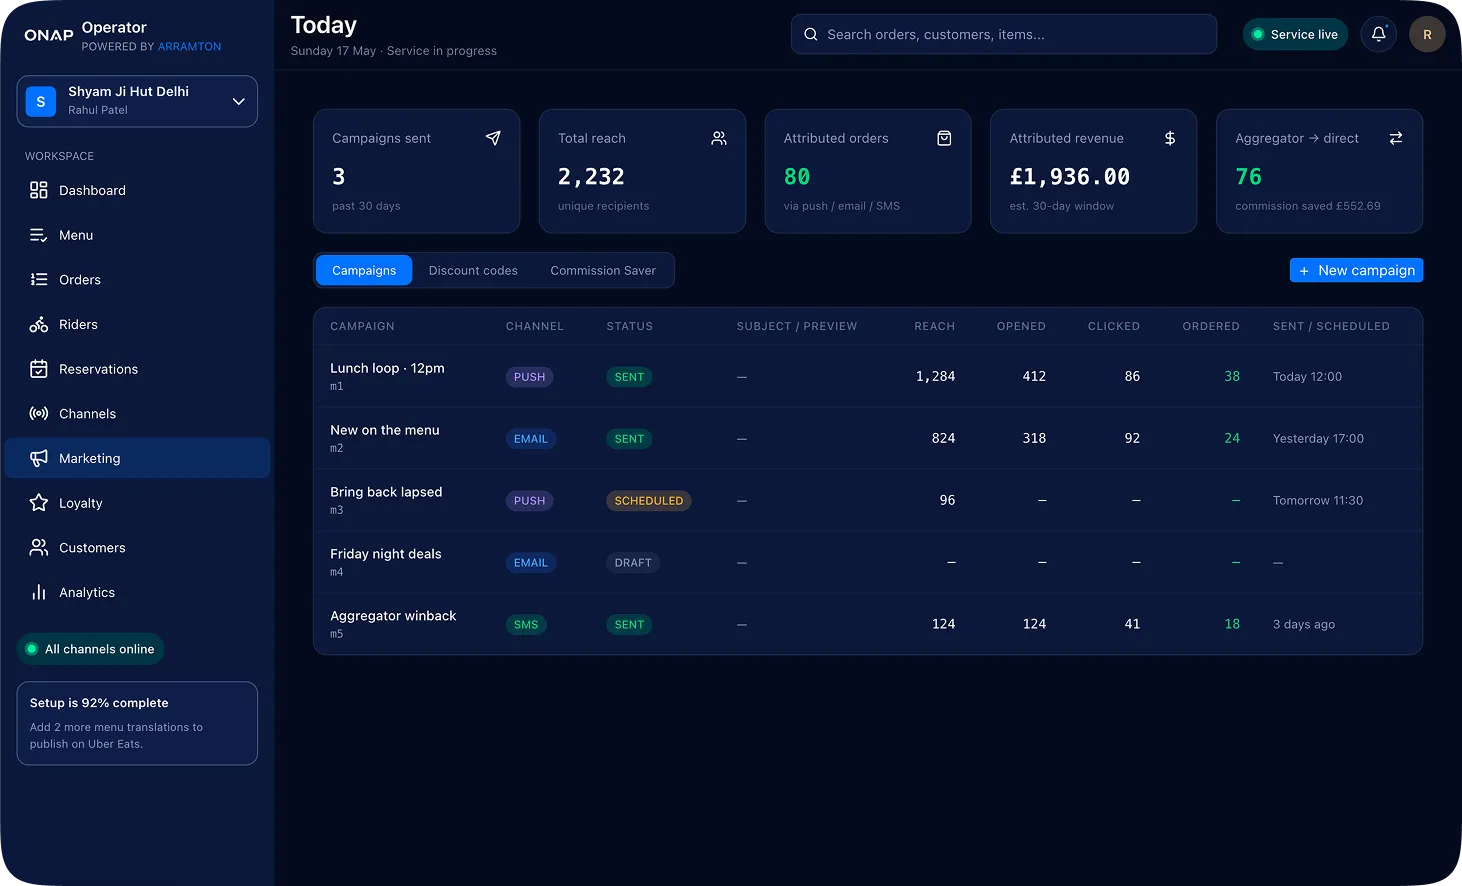Sort by the ORDERED column header
The height and width of the screenshot is (886, 1462).
point(1211,326)
